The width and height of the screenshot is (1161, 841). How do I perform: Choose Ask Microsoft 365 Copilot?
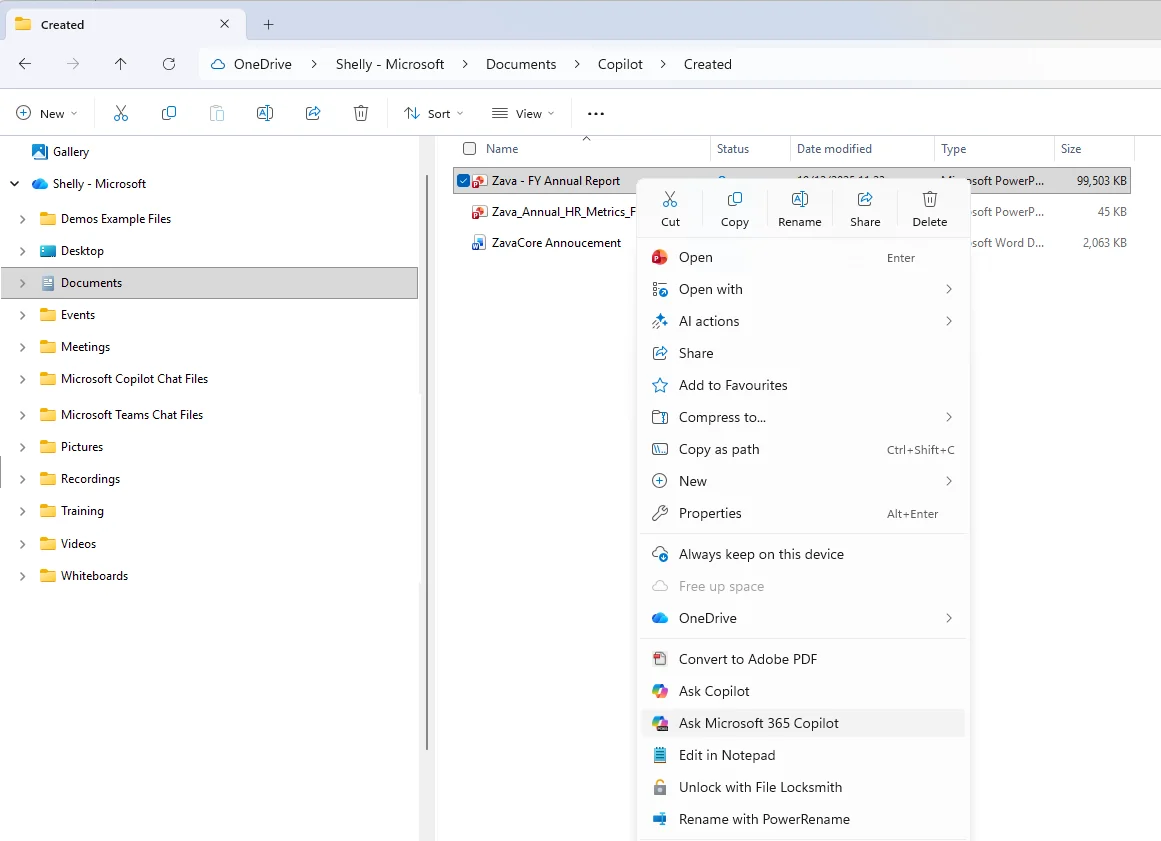804,723
